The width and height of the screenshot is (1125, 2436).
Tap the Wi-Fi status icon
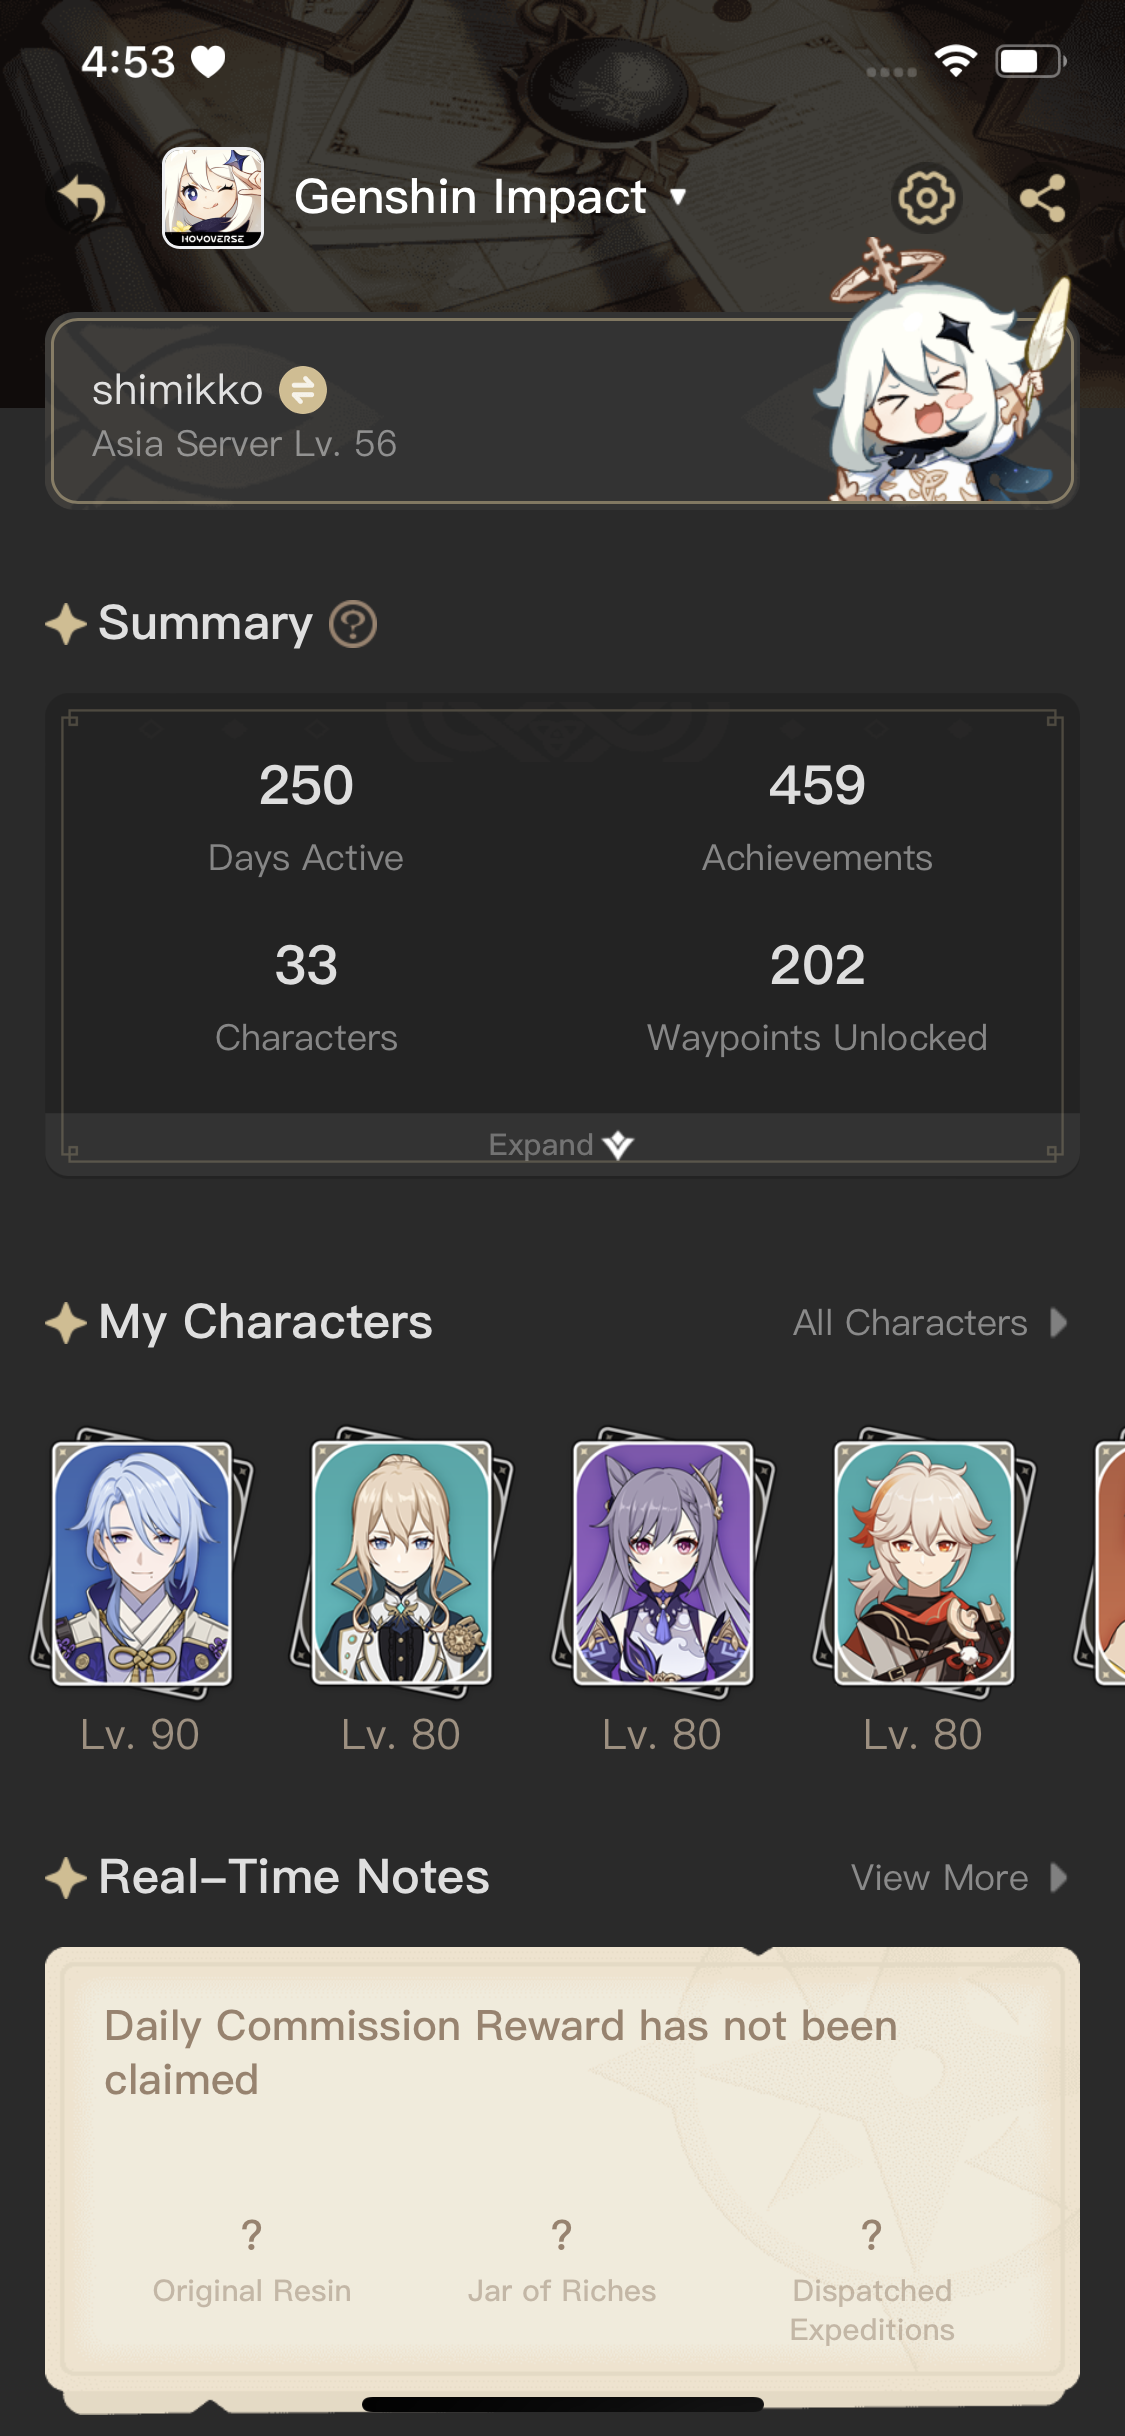click(x=956, y=61)
